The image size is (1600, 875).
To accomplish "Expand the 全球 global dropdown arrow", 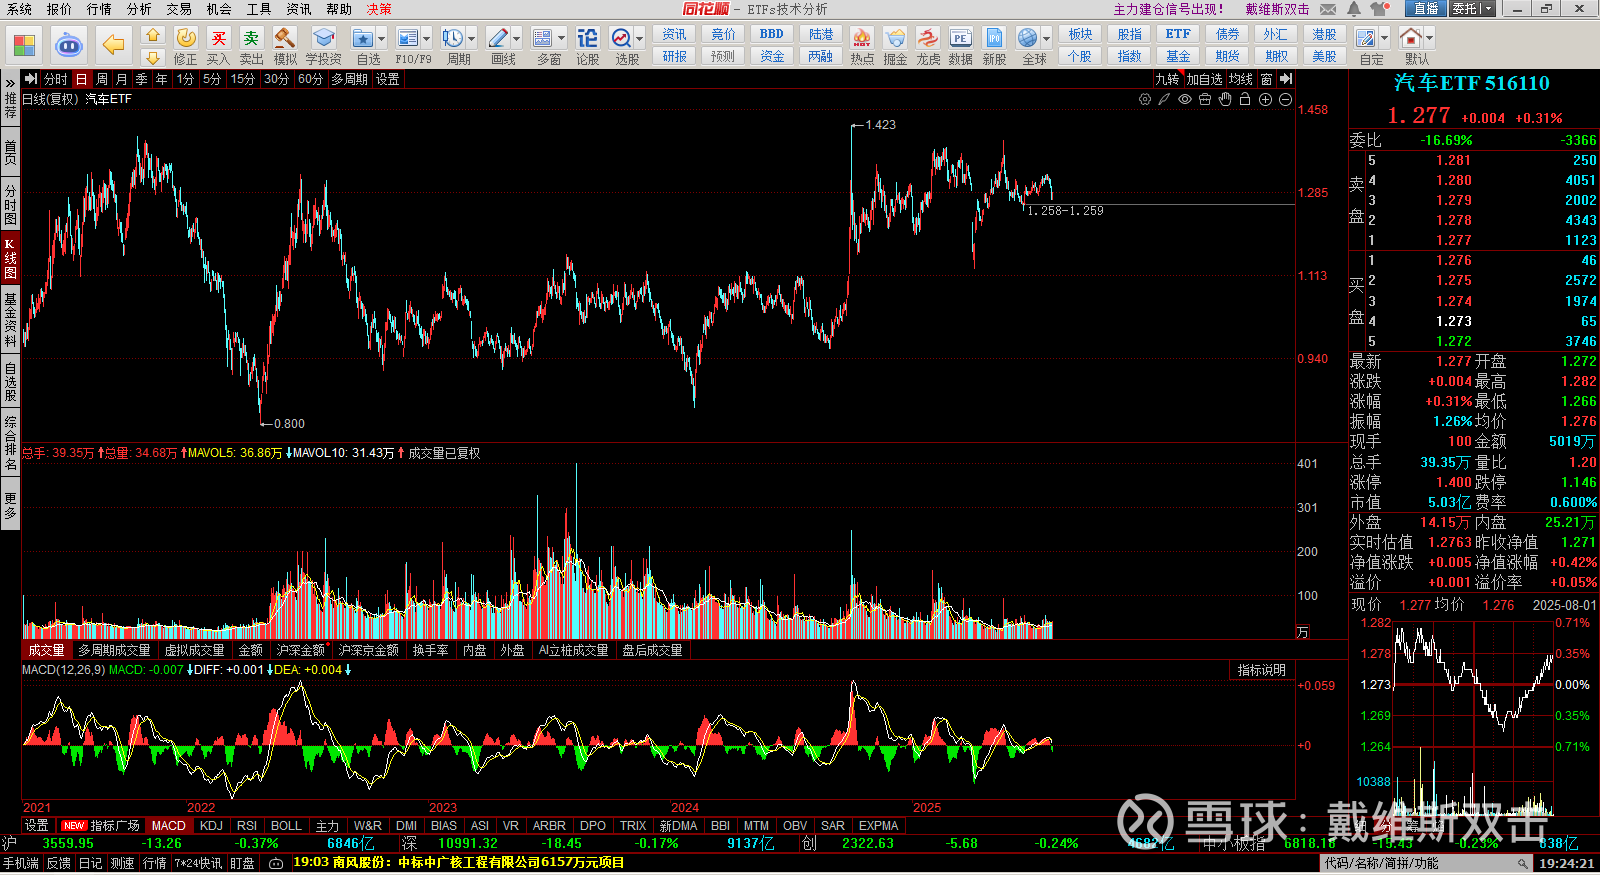I will (1047, 39).
